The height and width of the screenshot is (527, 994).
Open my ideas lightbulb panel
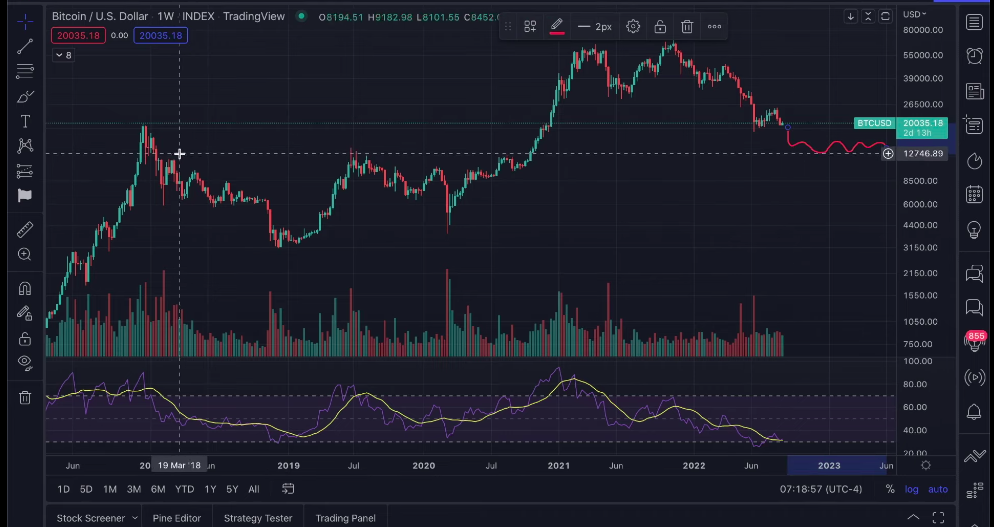tap(974, 230)
